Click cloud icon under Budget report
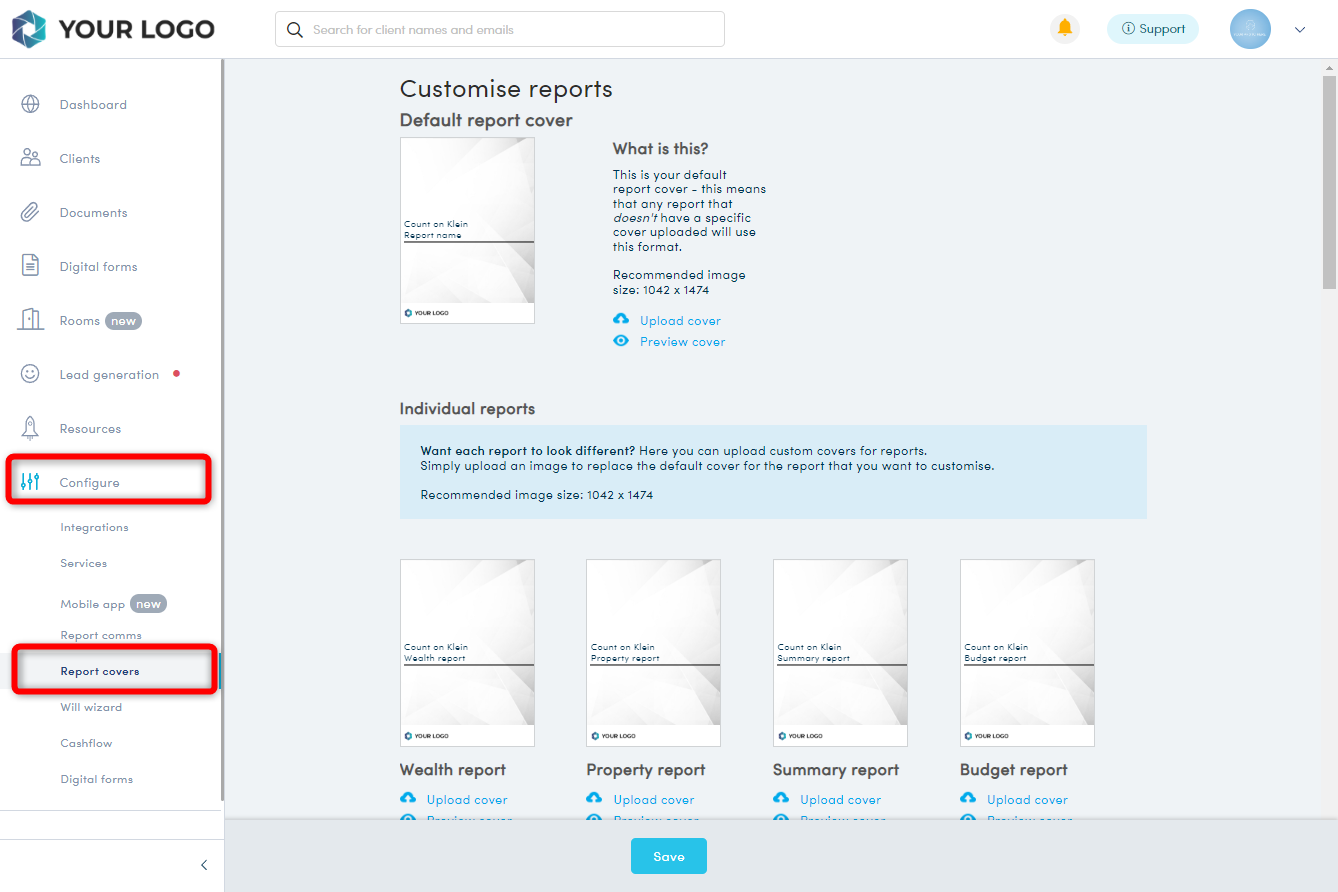1338x892 pixels. (x=968, y=798)
